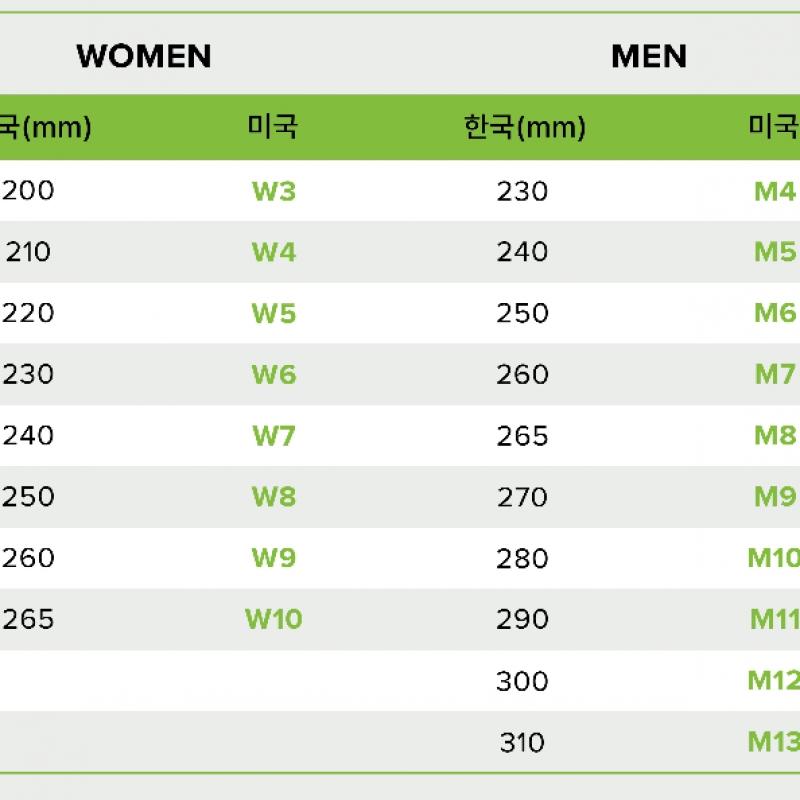The height and width of the screenshot is (800, 800).
Task: Click the WOMEN section header
Action: tap(144, 56)
